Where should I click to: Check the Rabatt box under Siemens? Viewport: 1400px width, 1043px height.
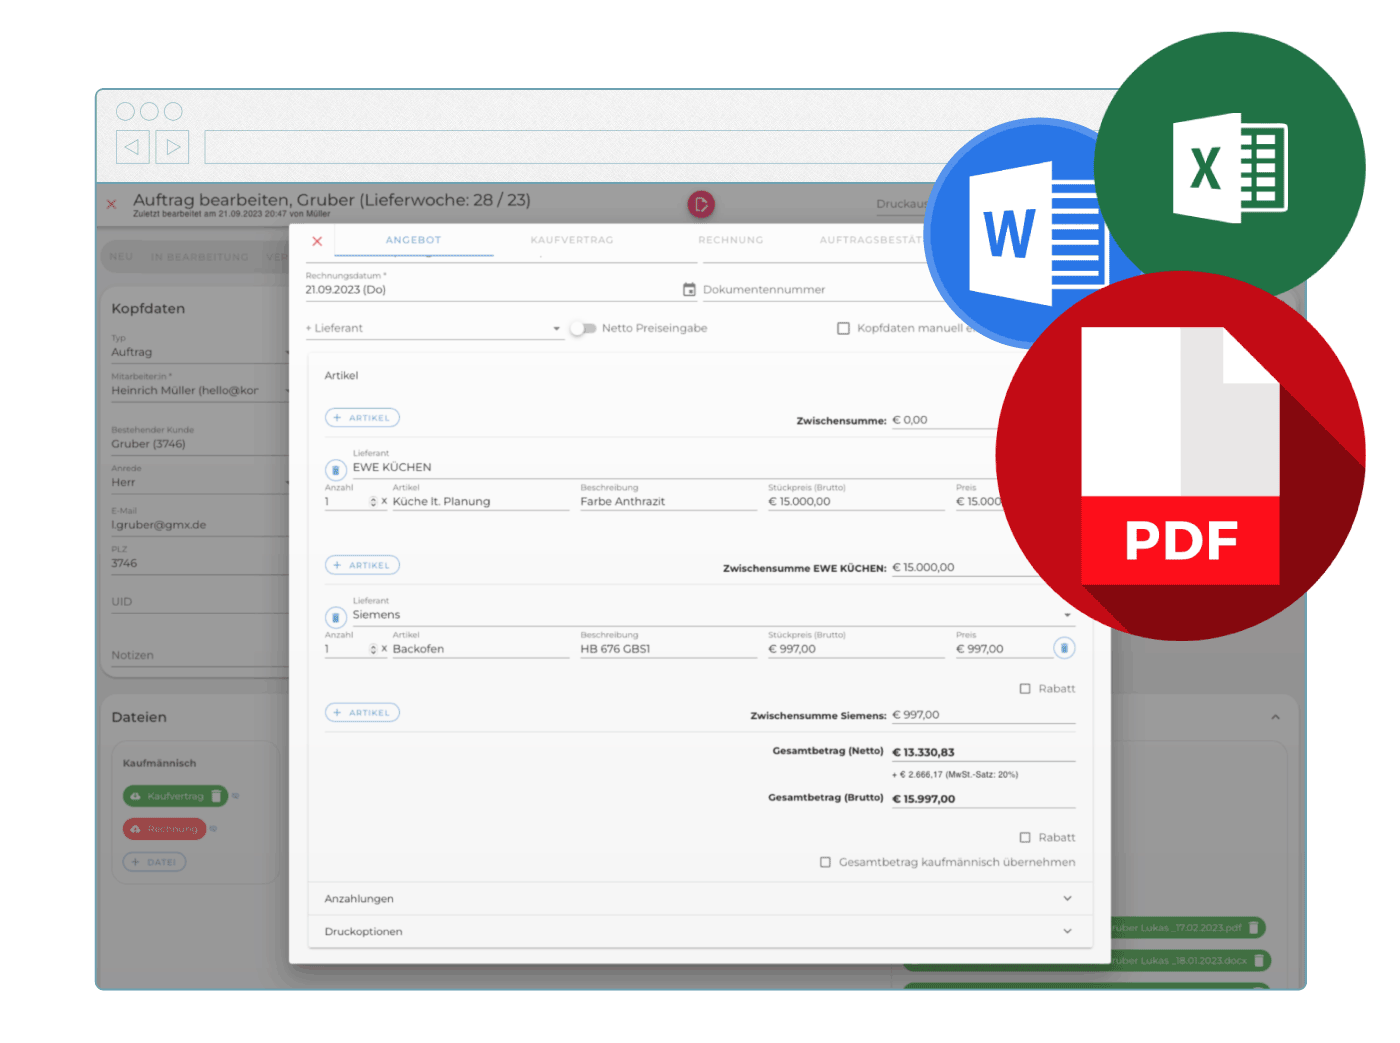pyautogui.click(x=1025, y=688)
